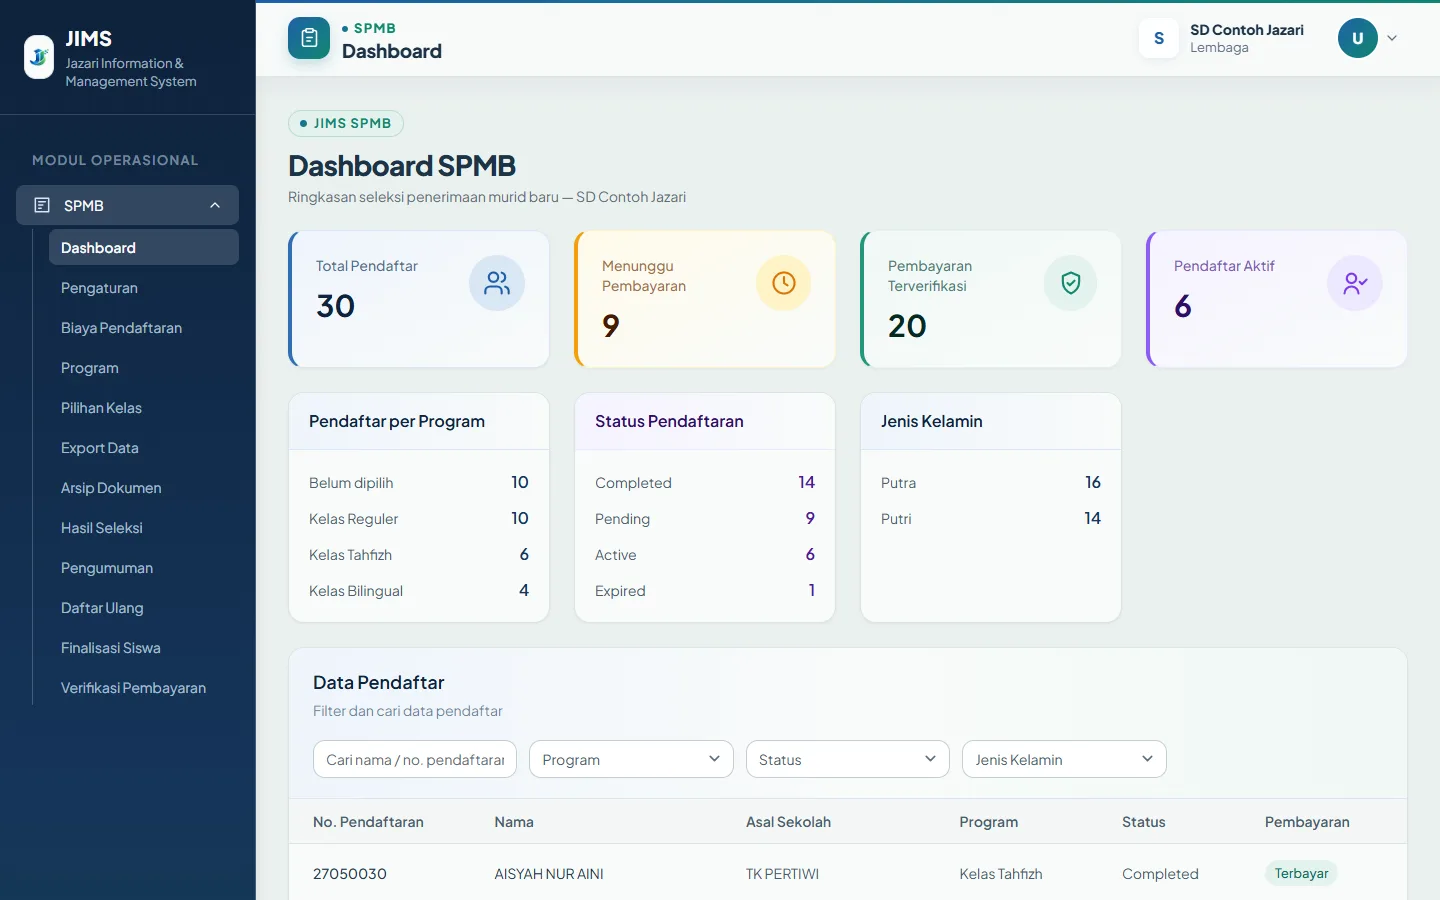Click the Nama column header
The image size is (1440, 900).
point(514,822)
